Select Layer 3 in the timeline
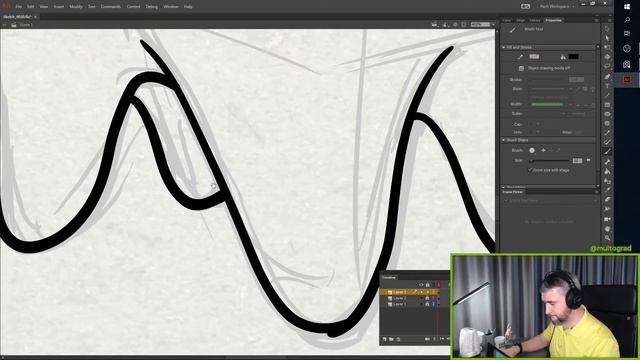The image size is (640, 360). pos(399,292)
